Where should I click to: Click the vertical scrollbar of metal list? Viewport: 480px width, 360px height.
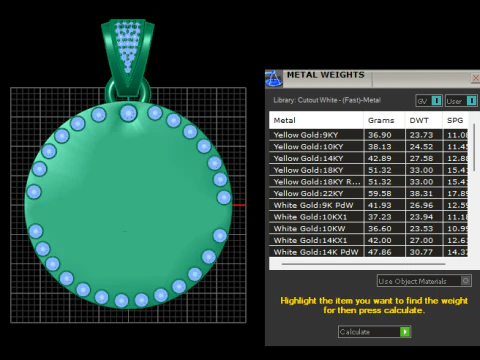(474, 147)
